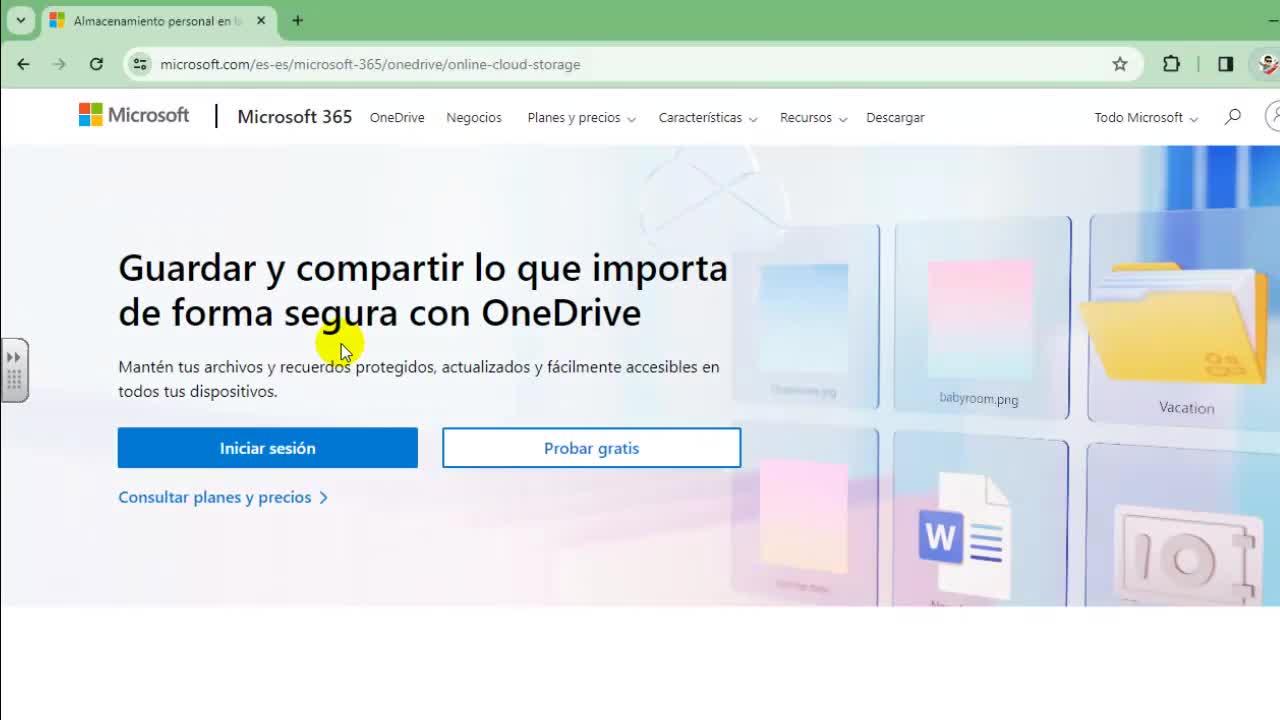Open the Extensions puzzle icon
This screenshot has height=720, width=1280.
tap(1172, 64)
